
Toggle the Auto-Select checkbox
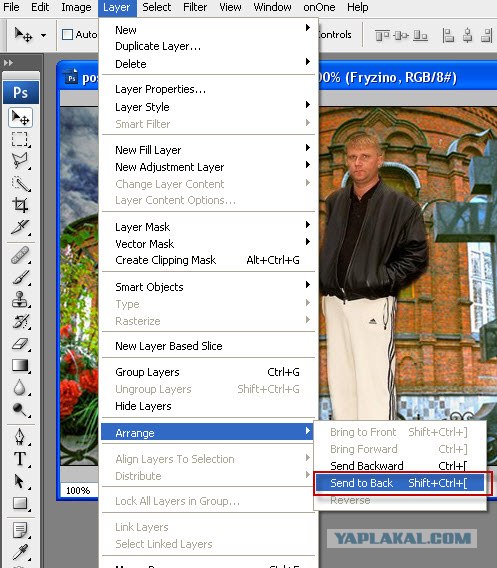[x=67, y=35]
